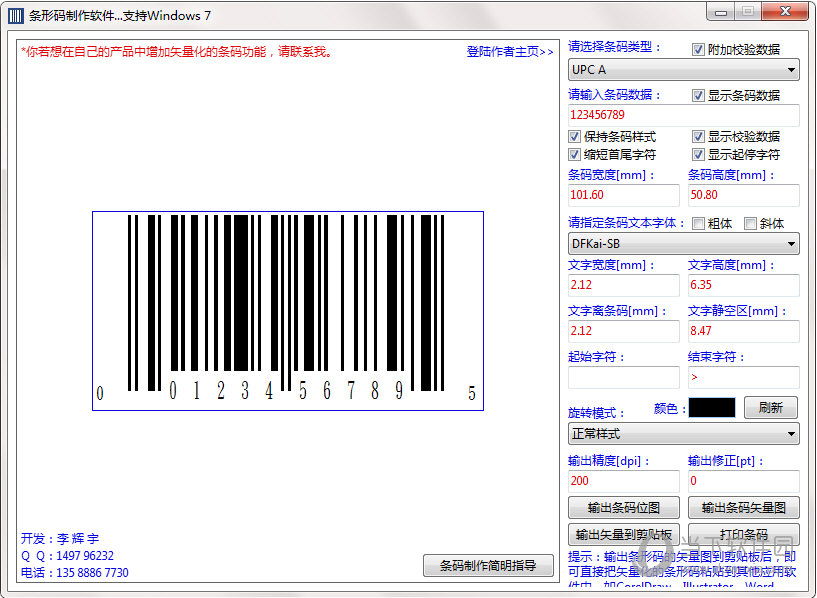Click 输出矢量到剪贴板 button

[x=624, y=534]
